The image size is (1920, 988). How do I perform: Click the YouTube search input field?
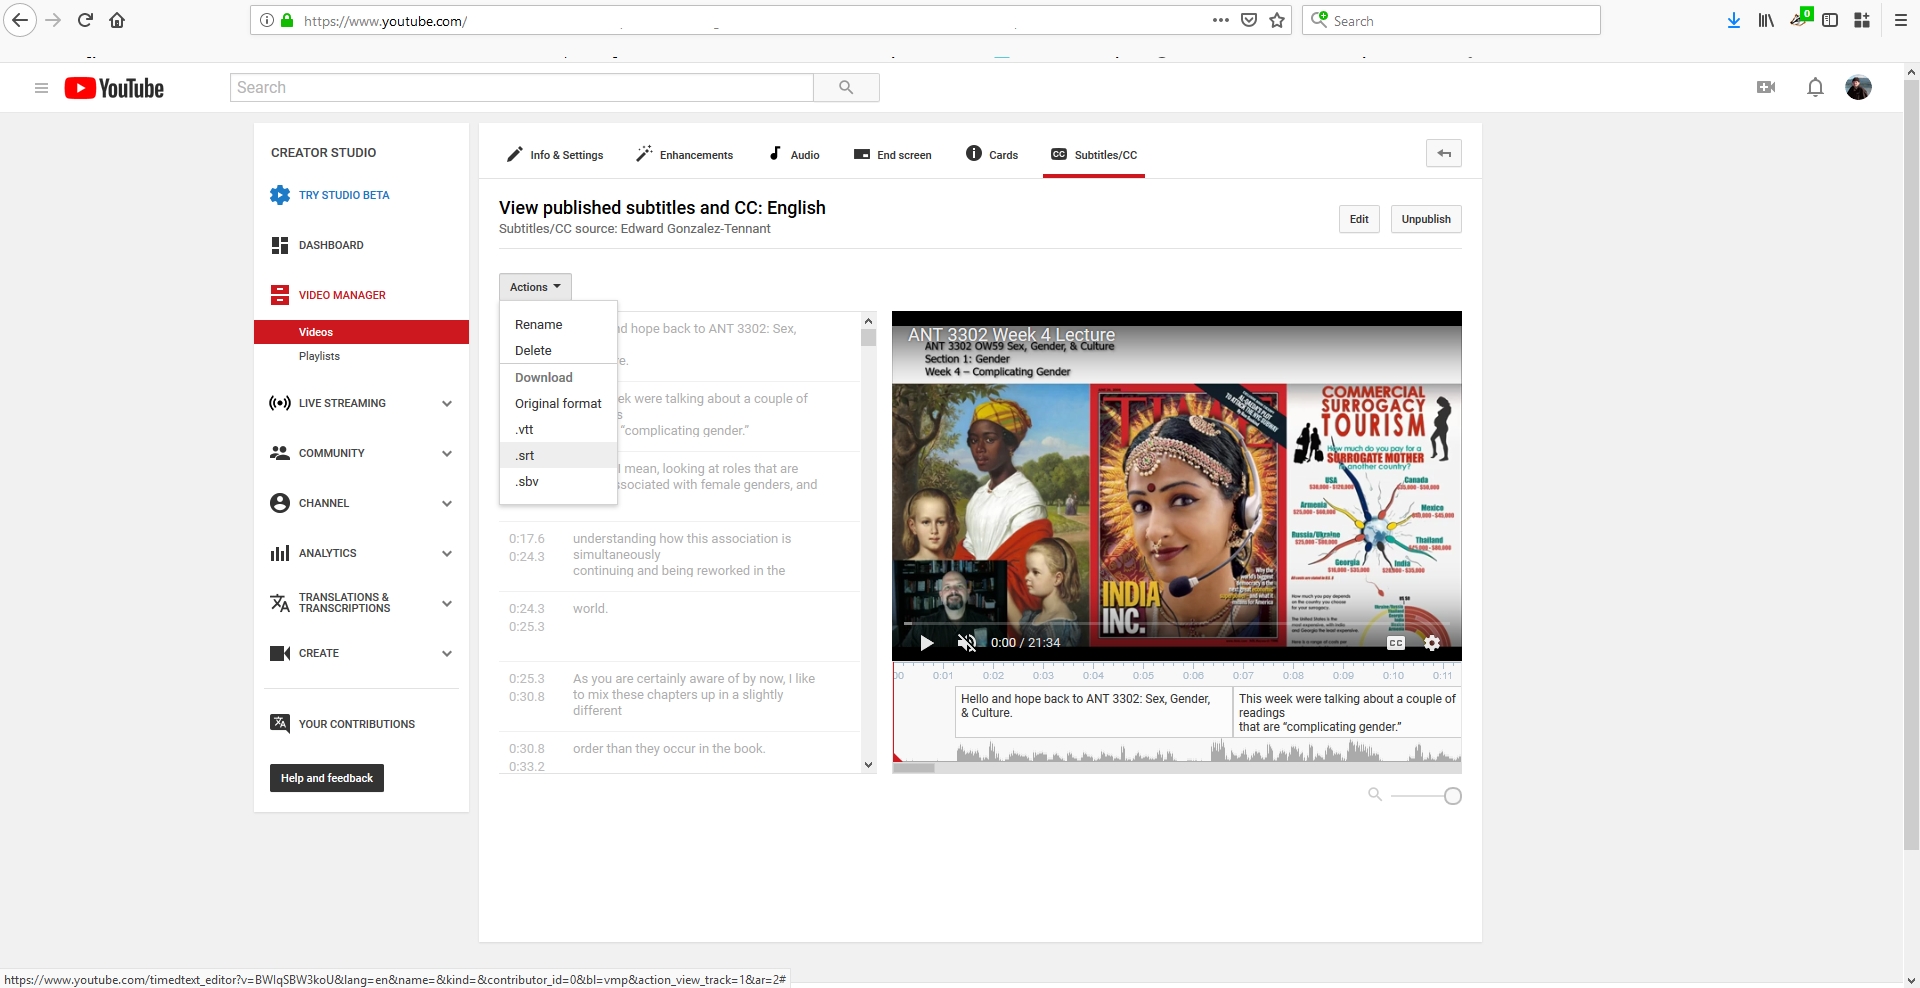pyautogui.click(x=521, y=88)
